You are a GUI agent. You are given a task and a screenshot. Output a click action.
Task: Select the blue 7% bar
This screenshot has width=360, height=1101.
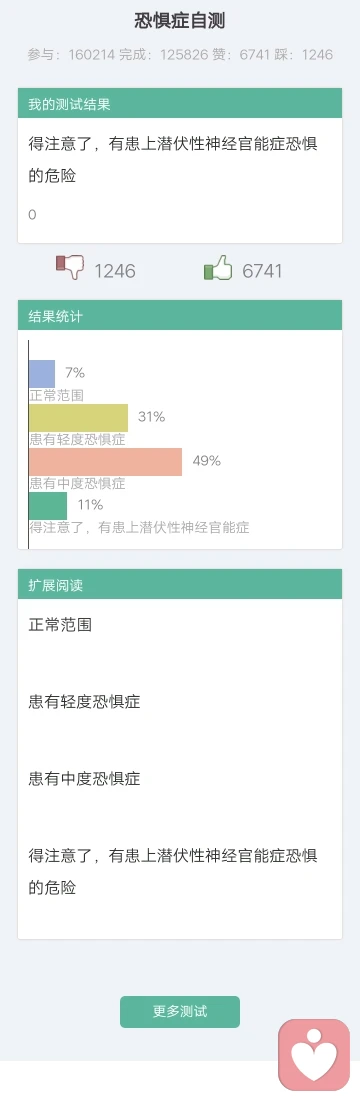(x=42, y=374)
